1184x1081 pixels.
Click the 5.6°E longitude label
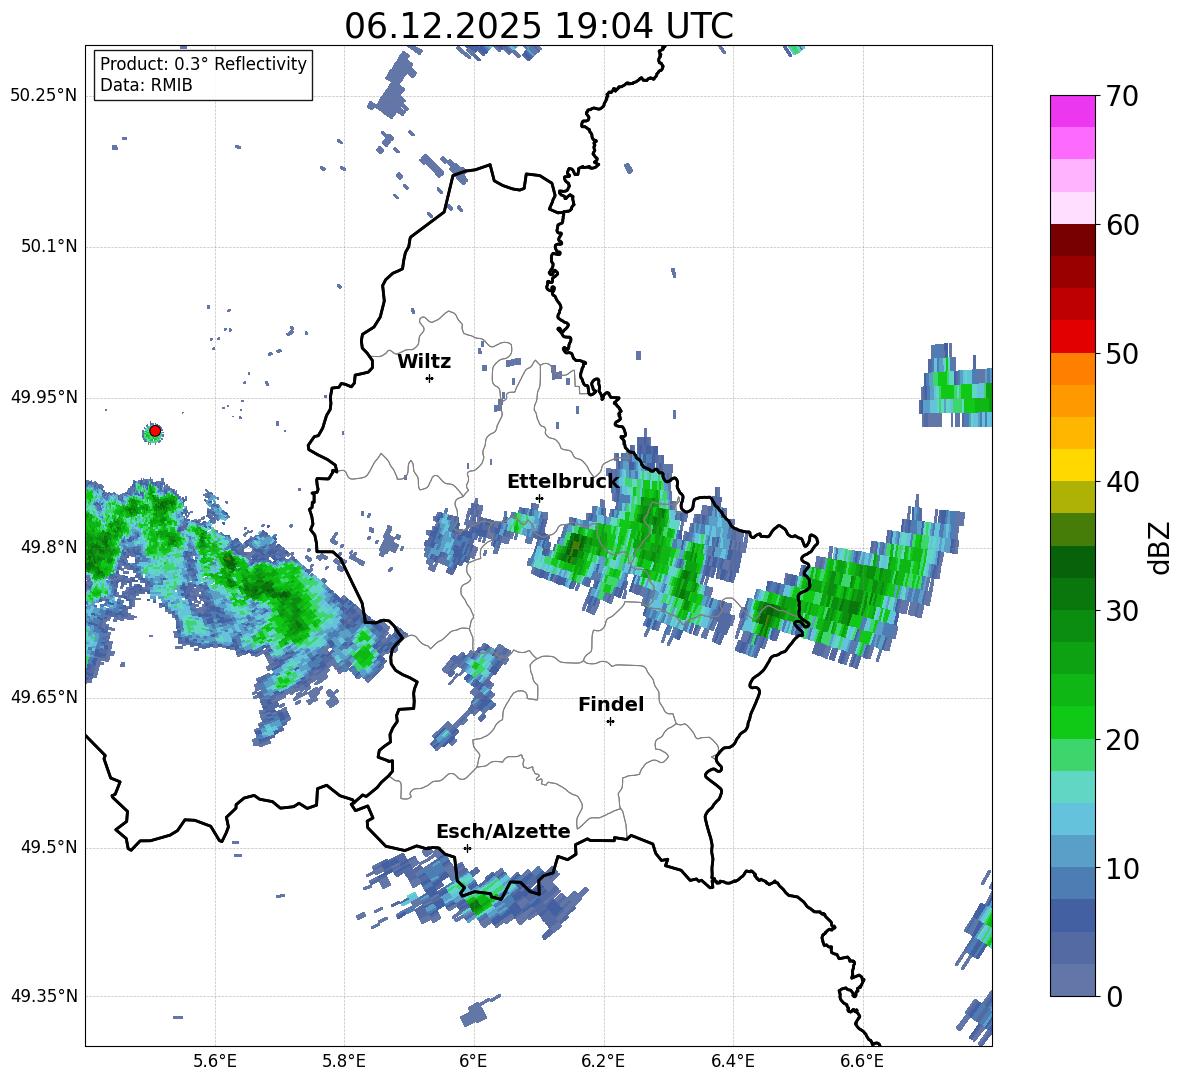215,1061
